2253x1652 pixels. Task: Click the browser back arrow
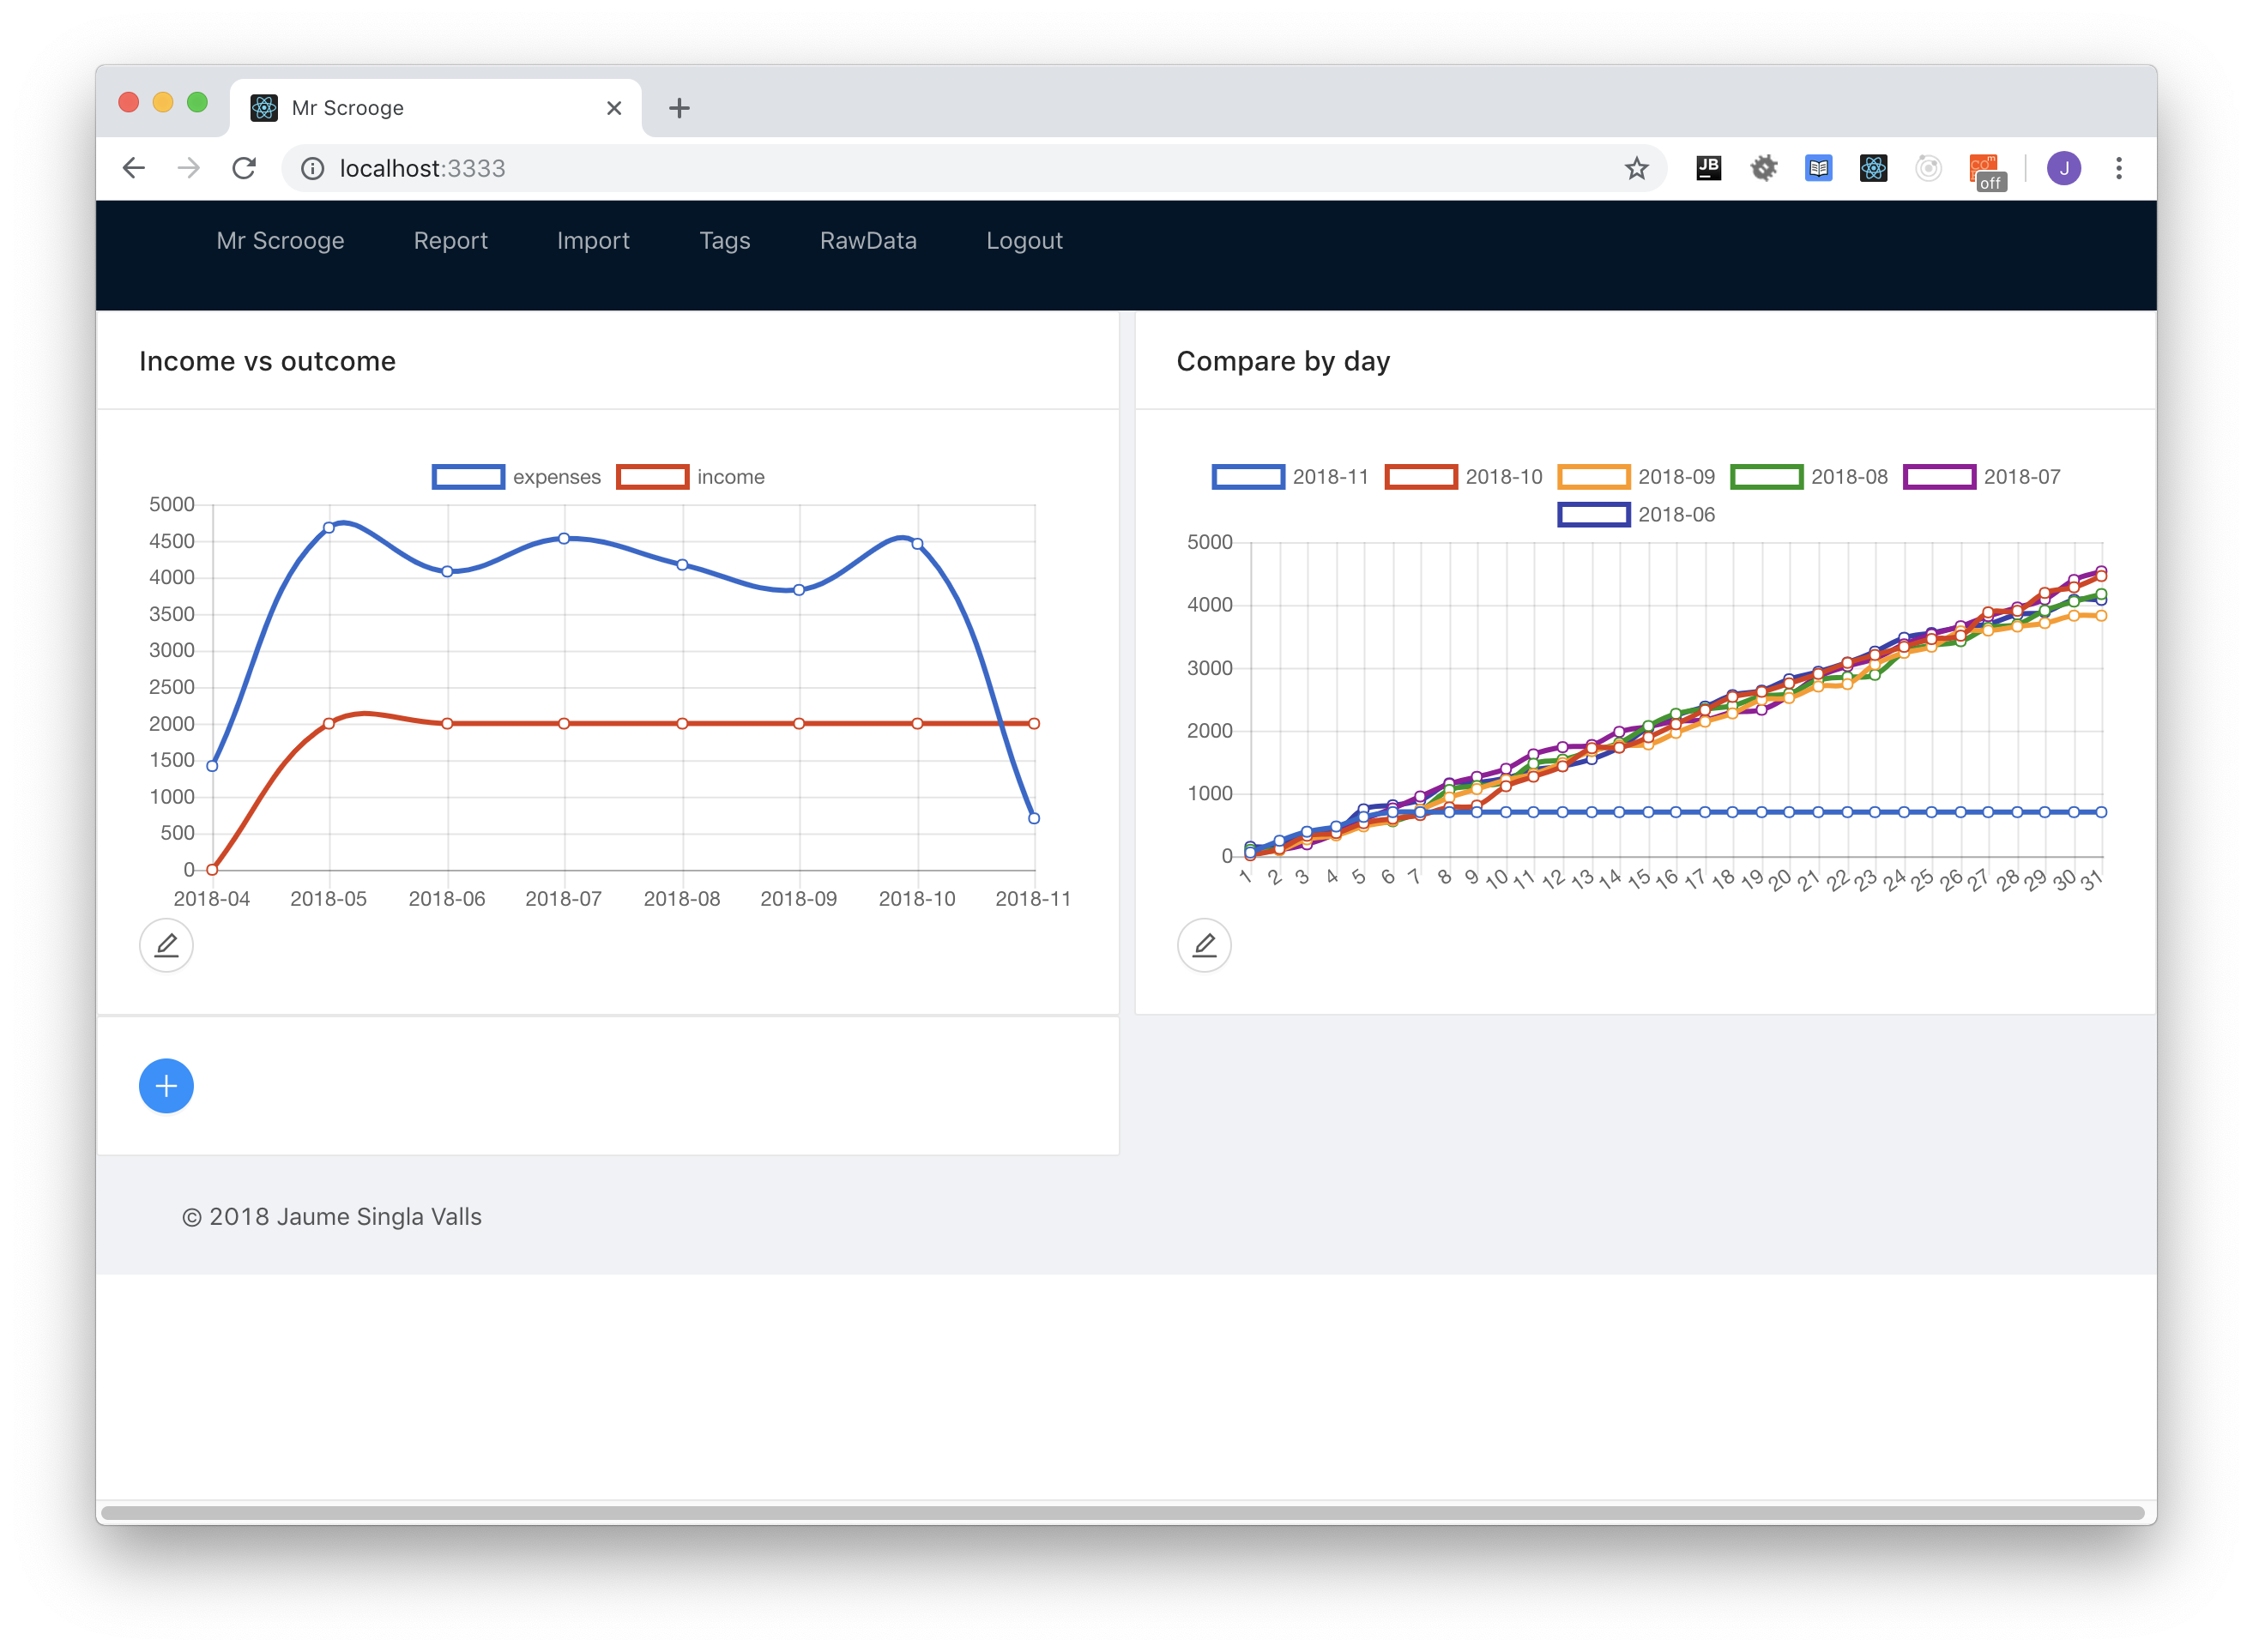coord(134,168)
